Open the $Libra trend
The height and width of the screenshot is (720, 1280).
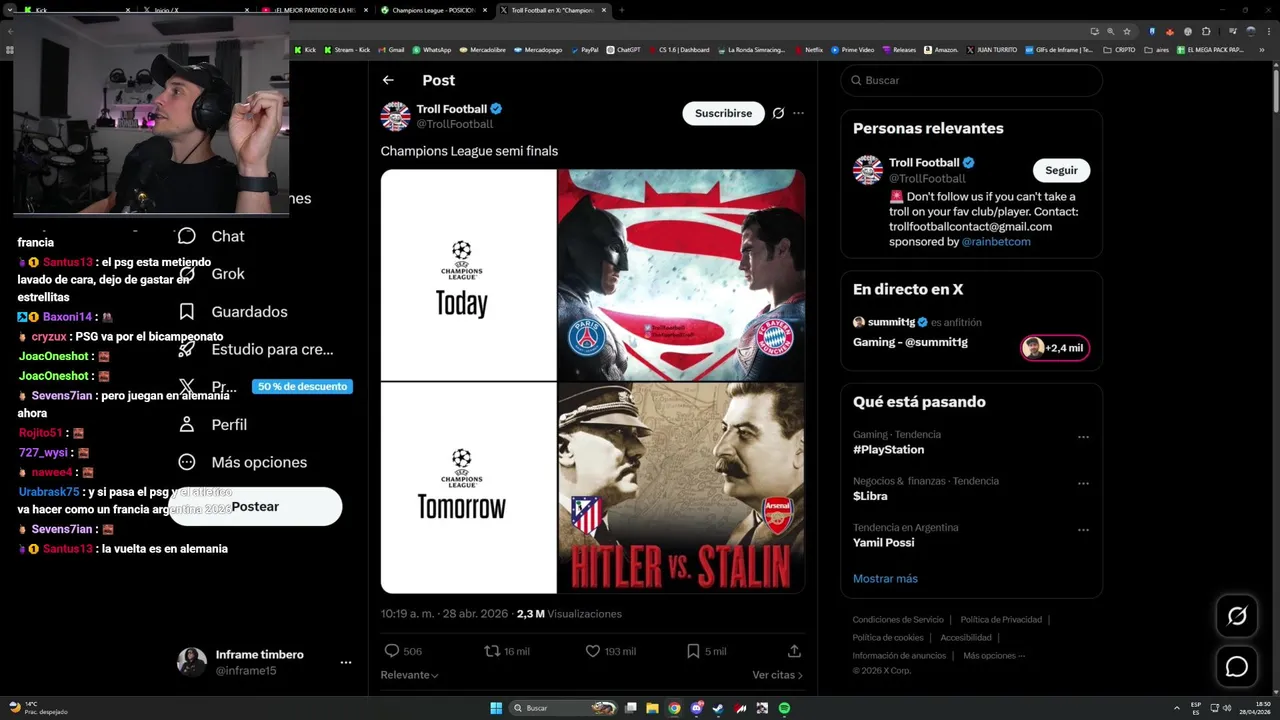pyautogui.click(x=870, y=496)
